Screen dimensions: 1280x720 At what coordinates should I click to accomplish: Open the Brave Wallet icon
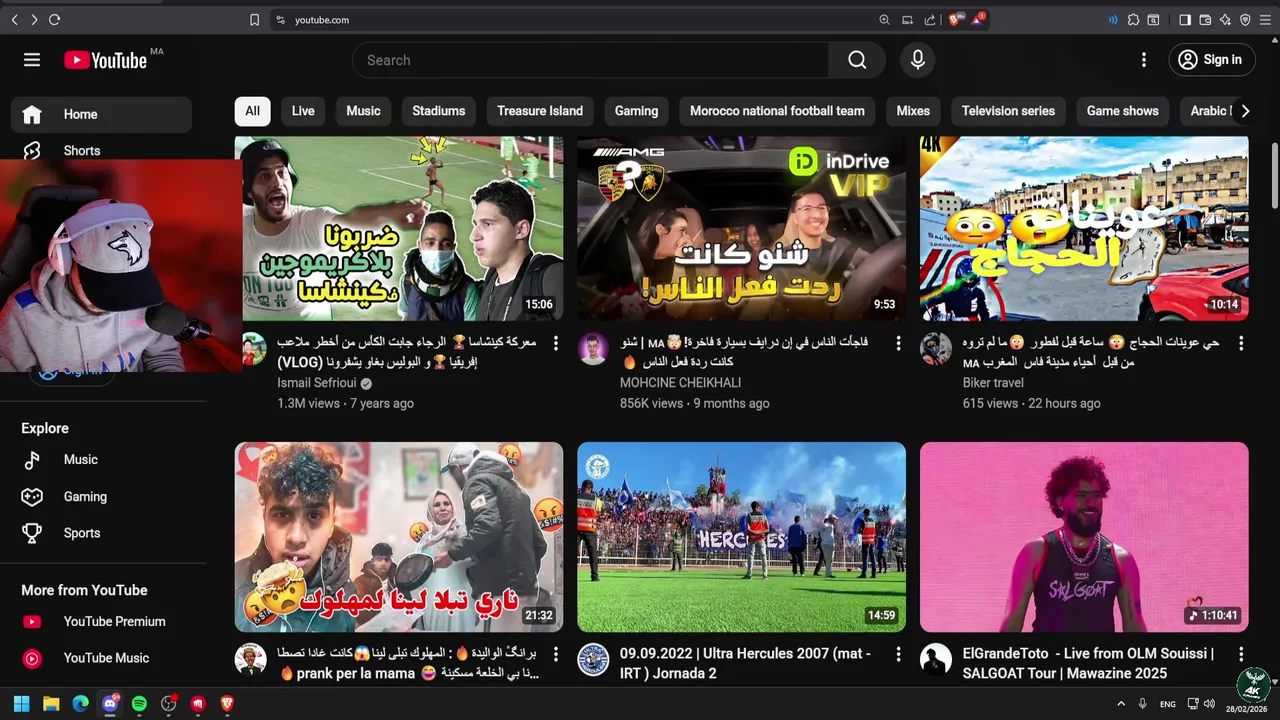click(1205, 20)
